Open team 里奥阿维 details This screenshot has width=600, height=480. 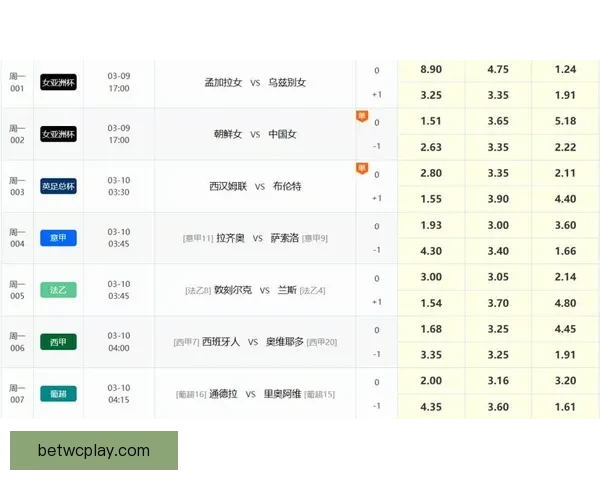coord(282,394)
